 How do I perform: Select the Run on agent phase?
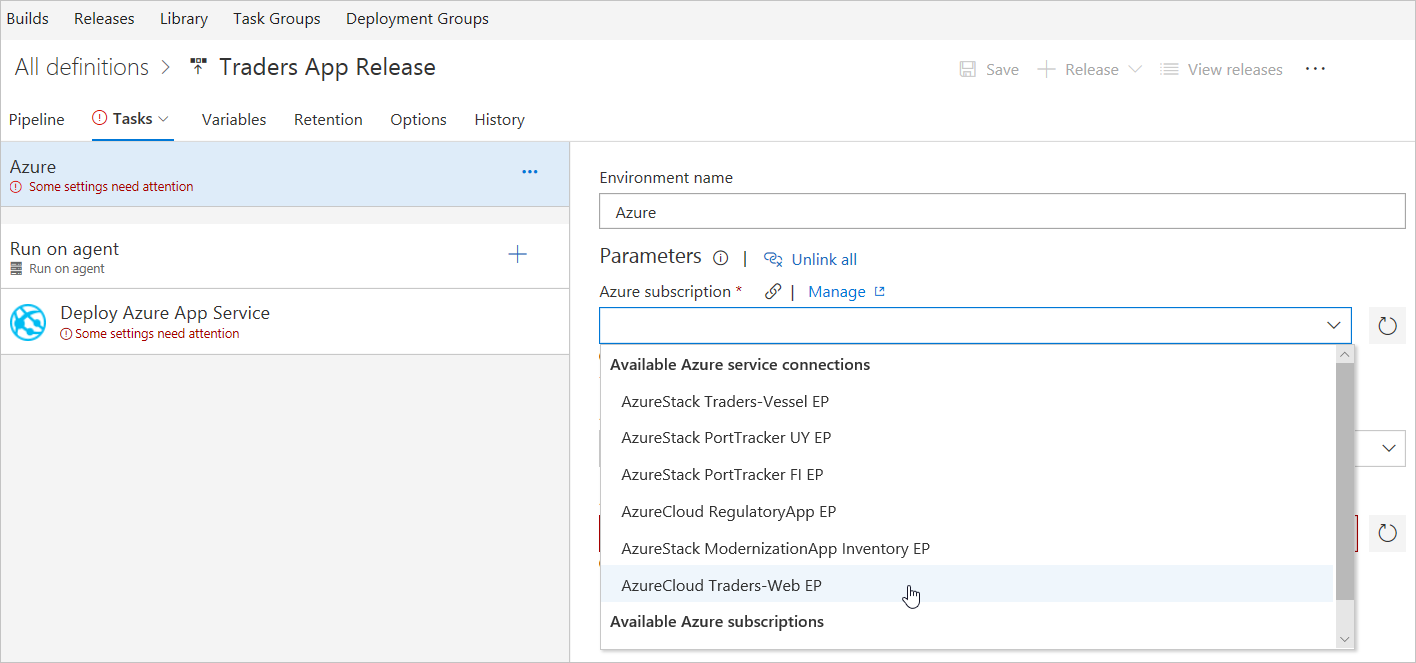click(285, 256)
